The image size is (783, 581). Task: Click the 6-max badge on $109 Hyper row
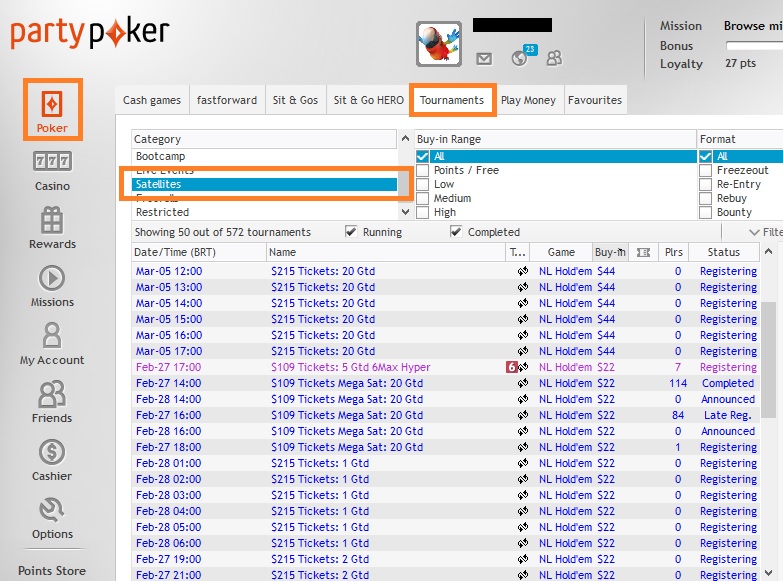pos(511,367)
